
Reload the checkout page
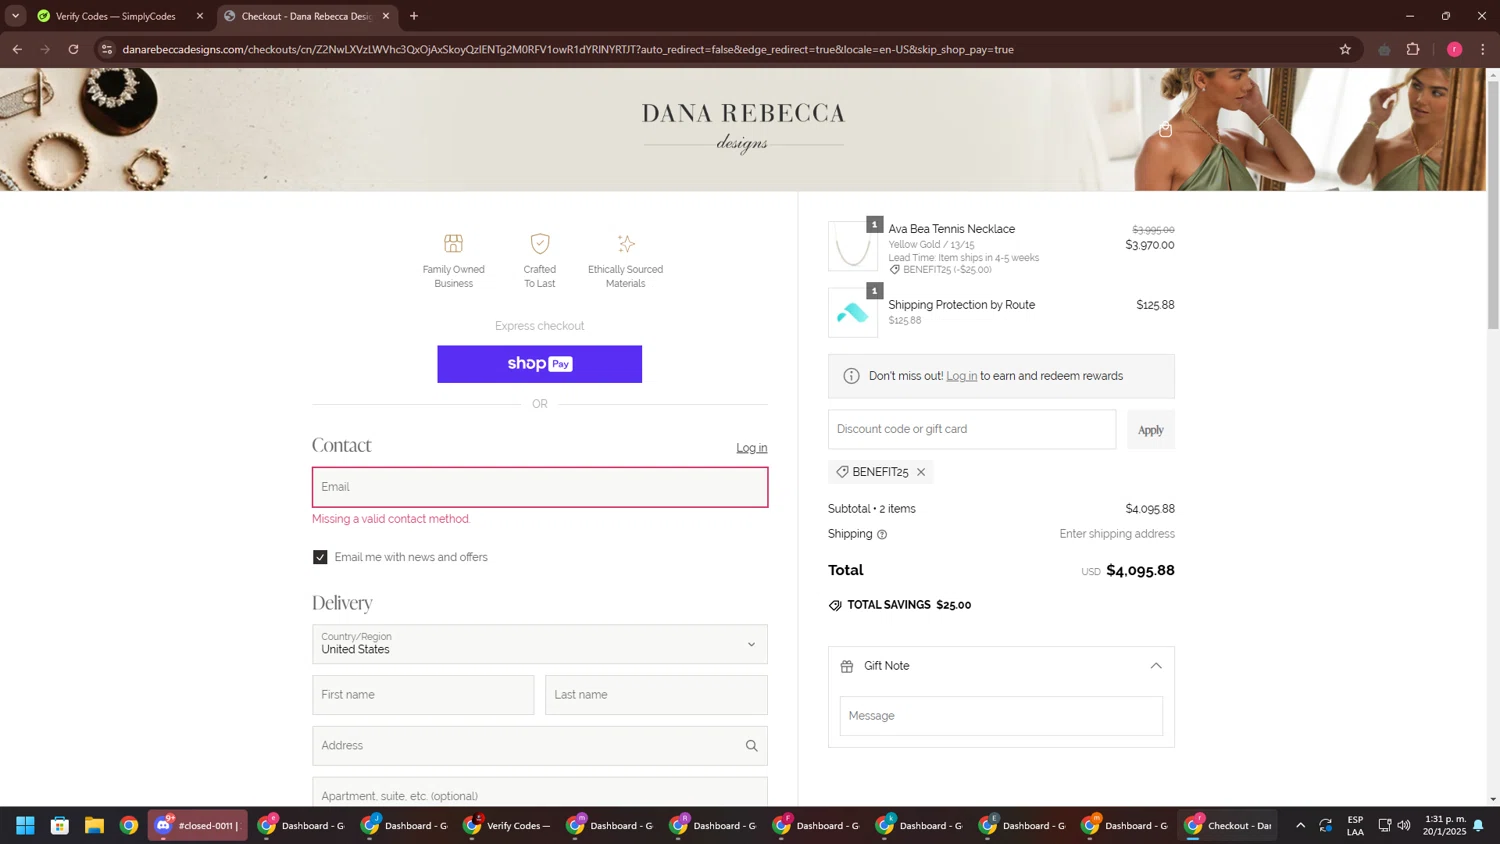click(73, 49)
